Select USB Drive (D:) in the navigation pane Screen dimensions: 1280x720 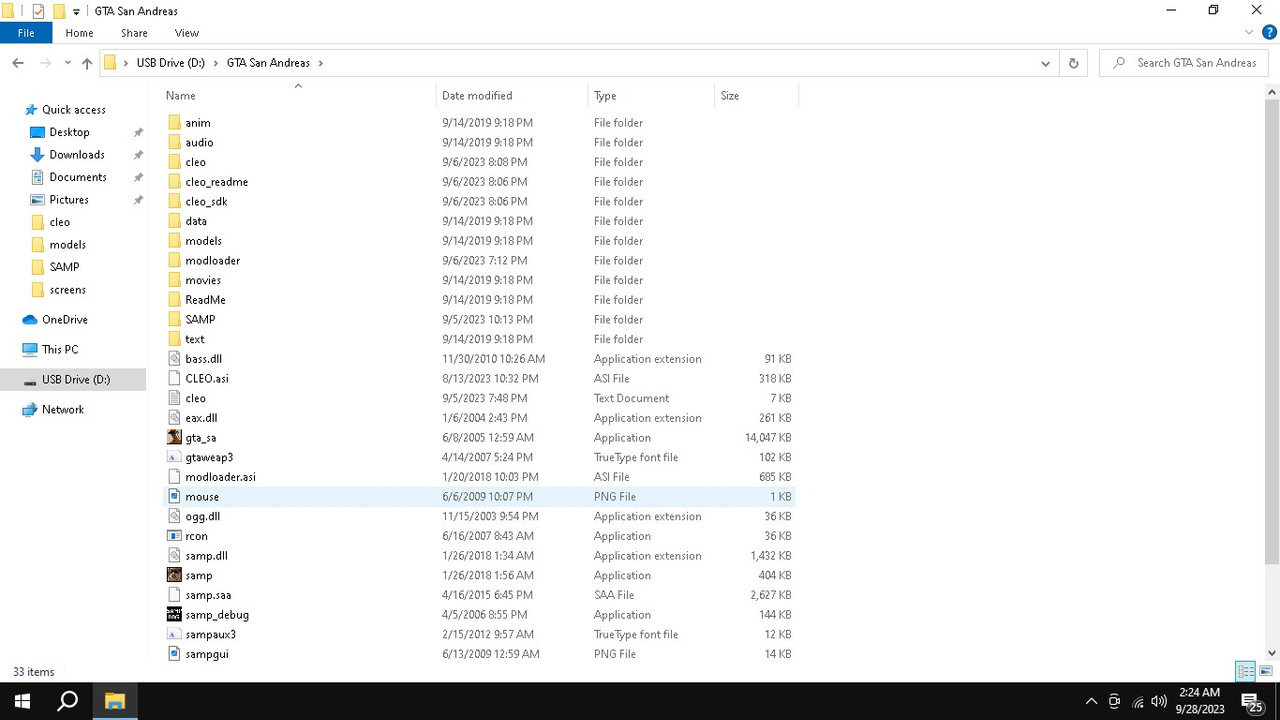[73, 380]
